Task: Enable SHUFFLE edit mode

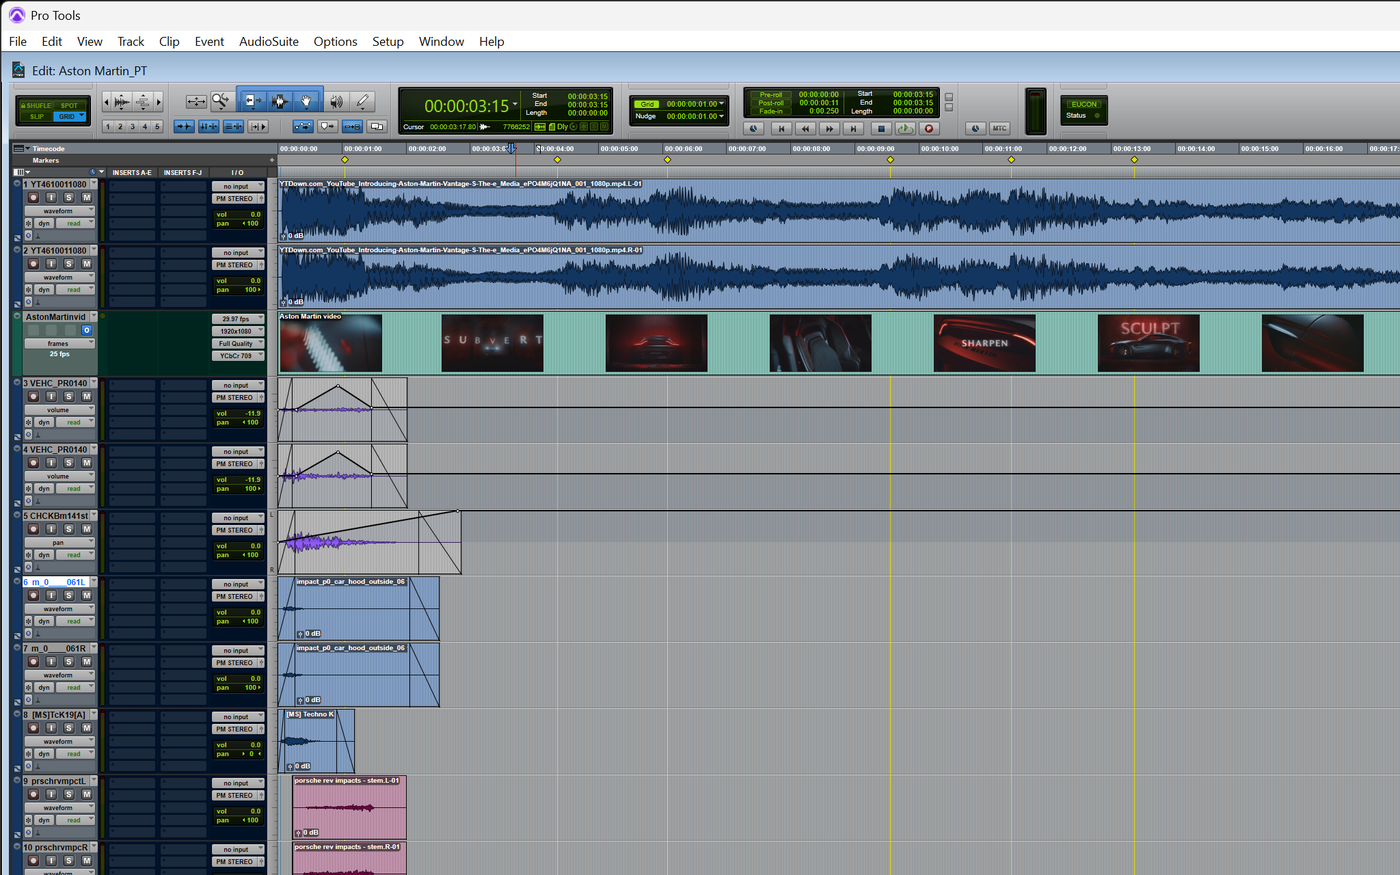Action: pos(38,105)
